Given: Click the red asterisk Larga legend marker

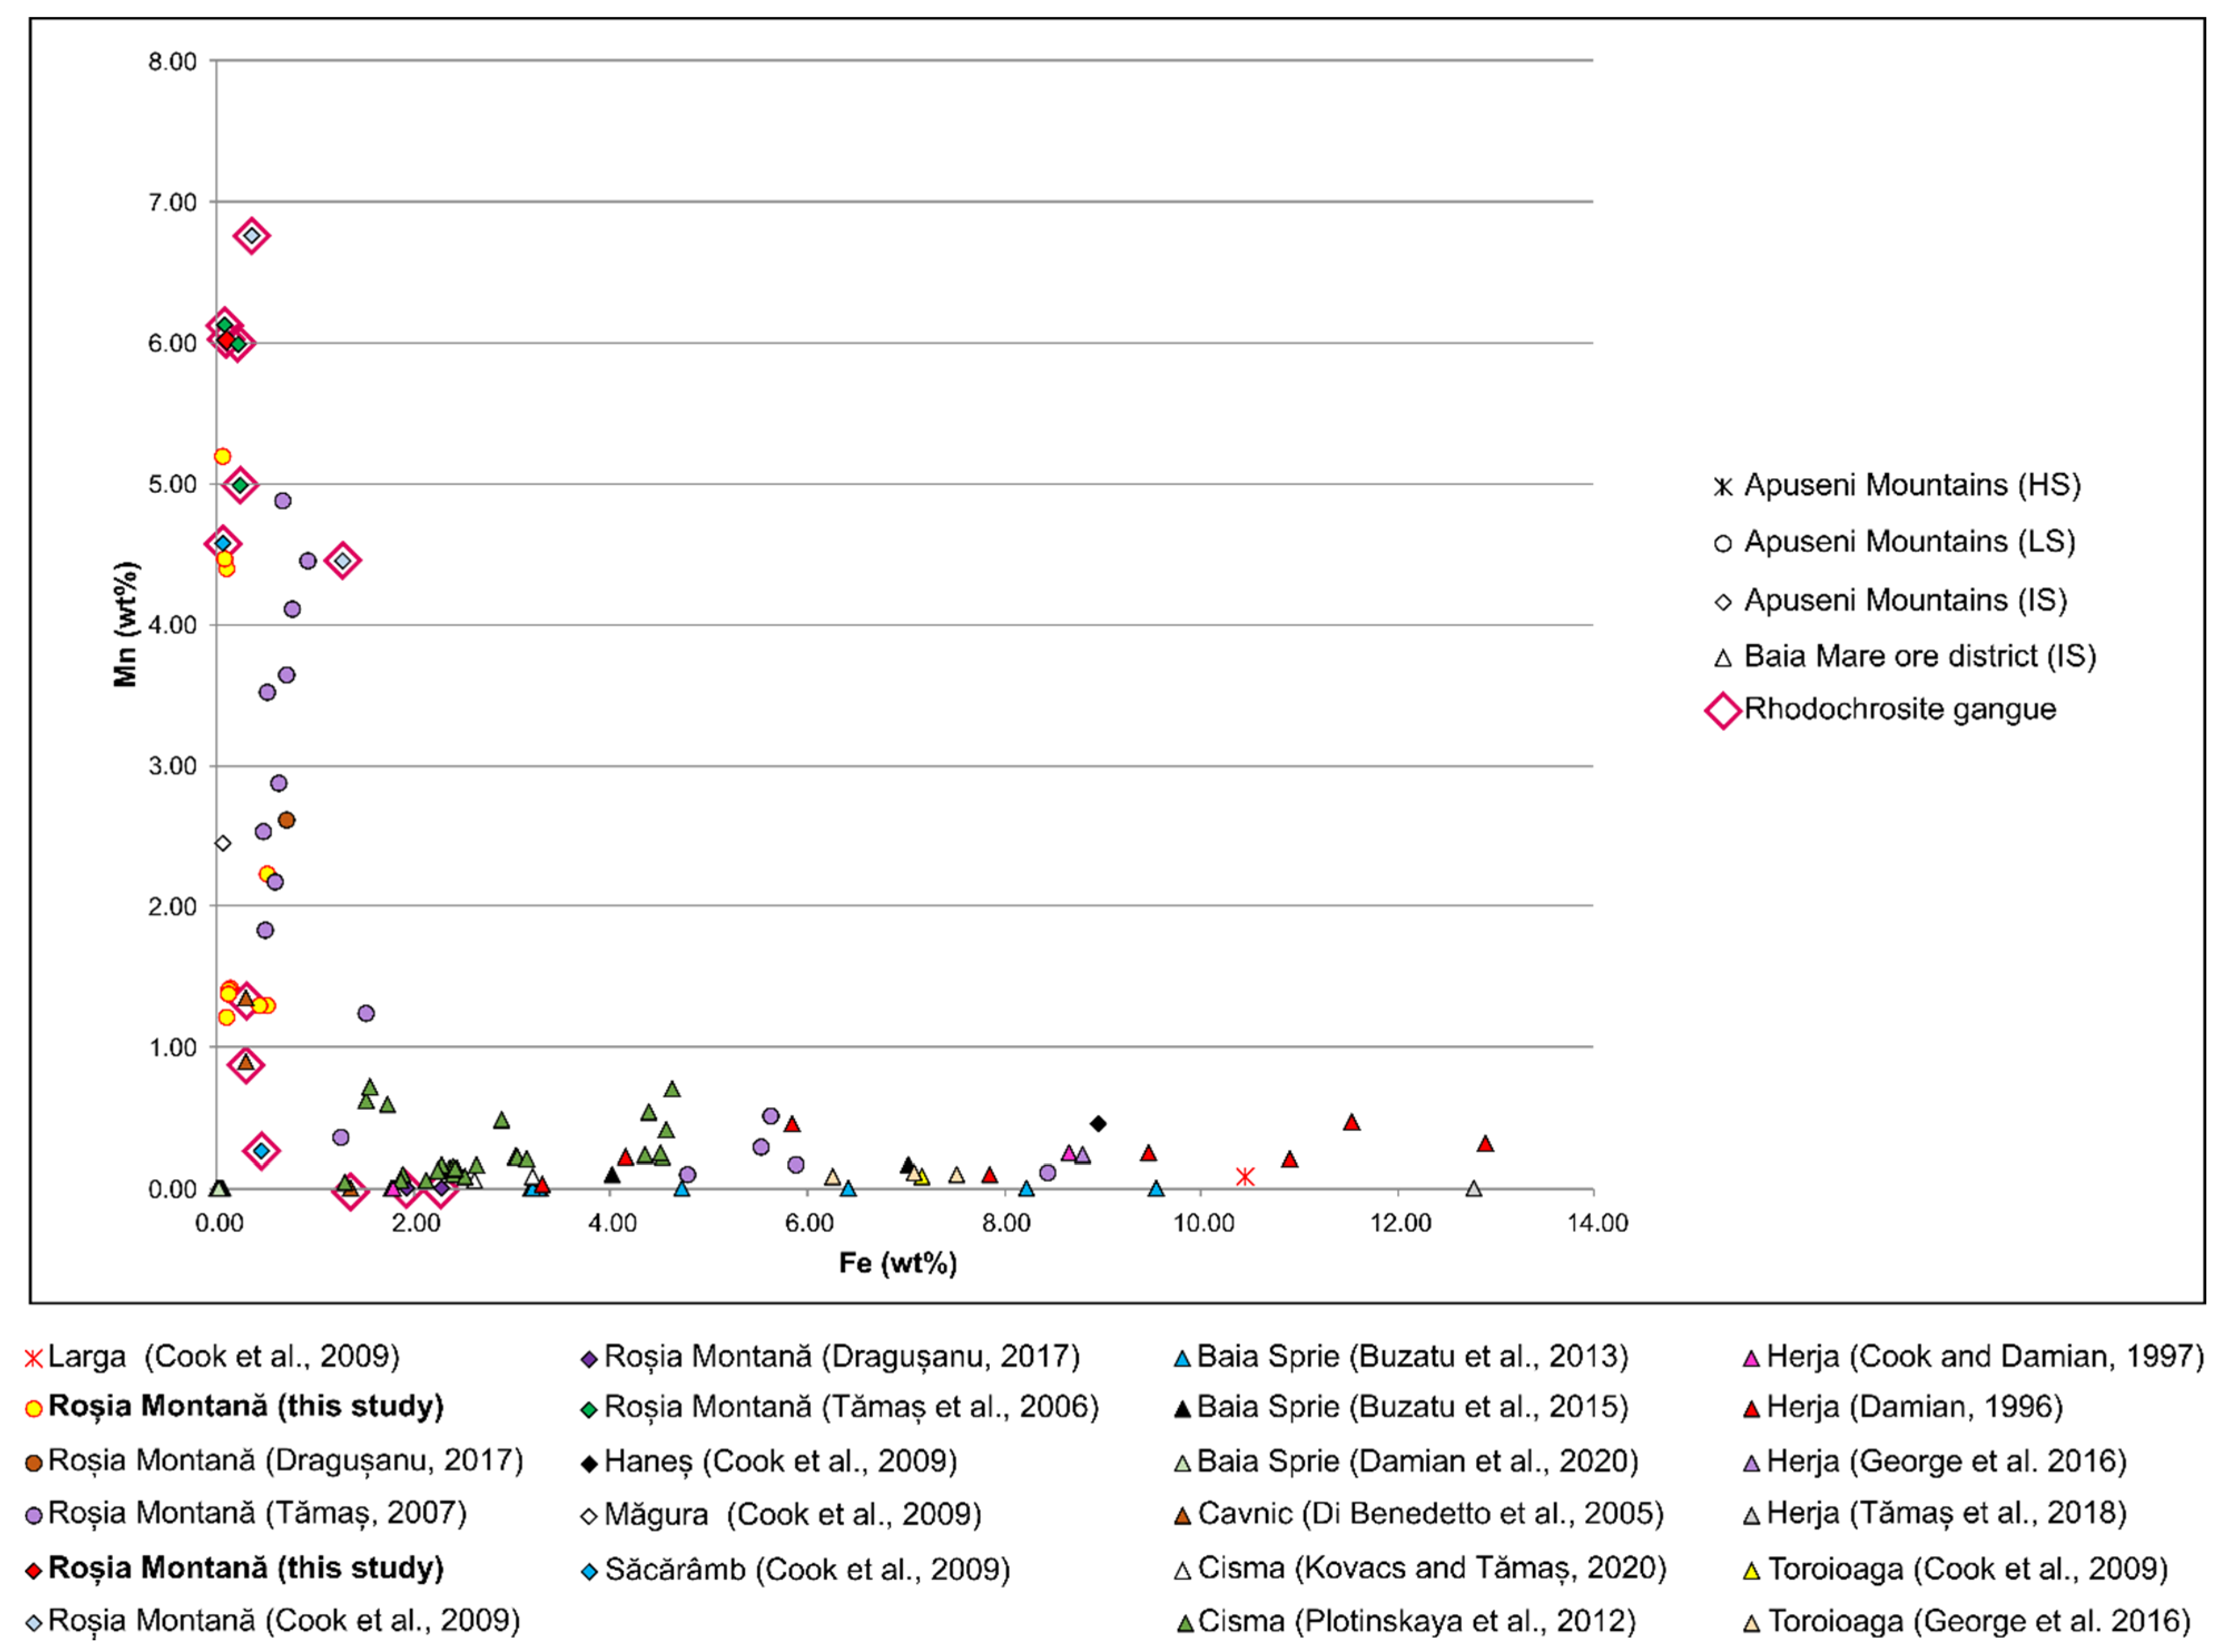Looking at the screenshot, I should pyautogui.click(x=34, y=1358).
